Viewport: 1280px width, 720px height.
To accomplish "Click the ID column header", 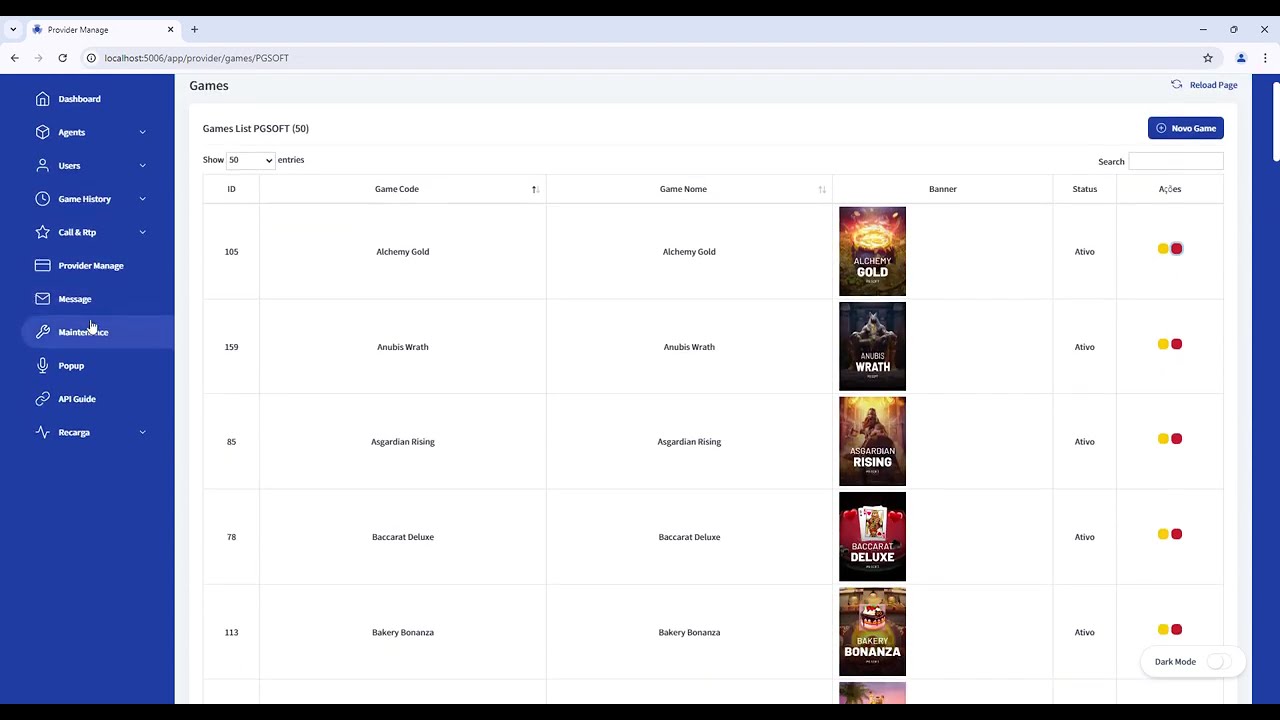I will coord(231,189).
